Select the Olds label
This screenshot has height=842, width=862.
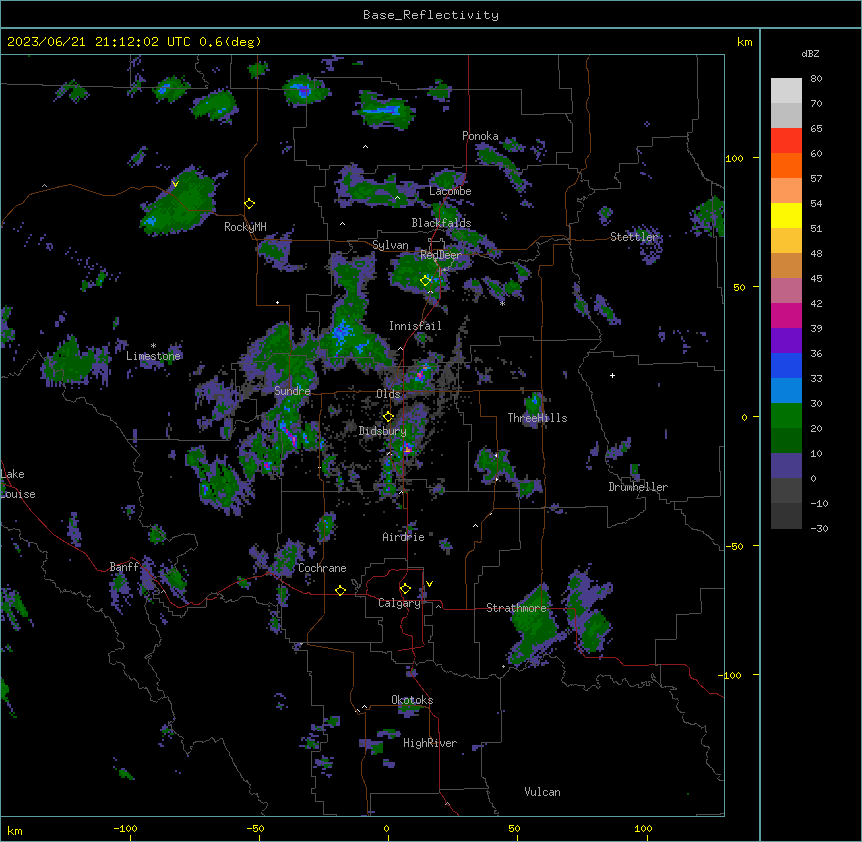point(388,394)
